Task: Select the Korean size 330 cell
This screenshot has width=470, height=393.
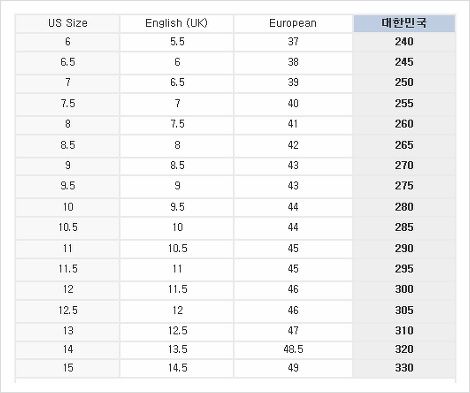Action: coord(404,368)
